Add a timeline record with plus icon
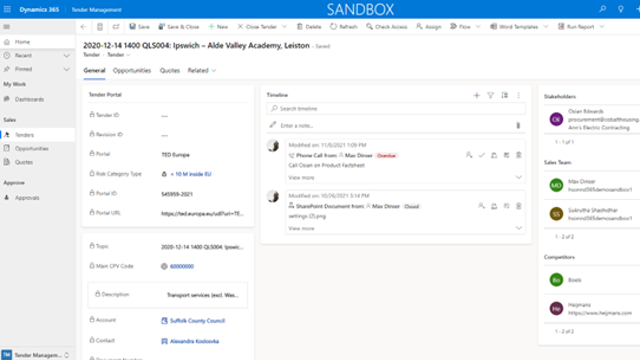 coord(476,95)
